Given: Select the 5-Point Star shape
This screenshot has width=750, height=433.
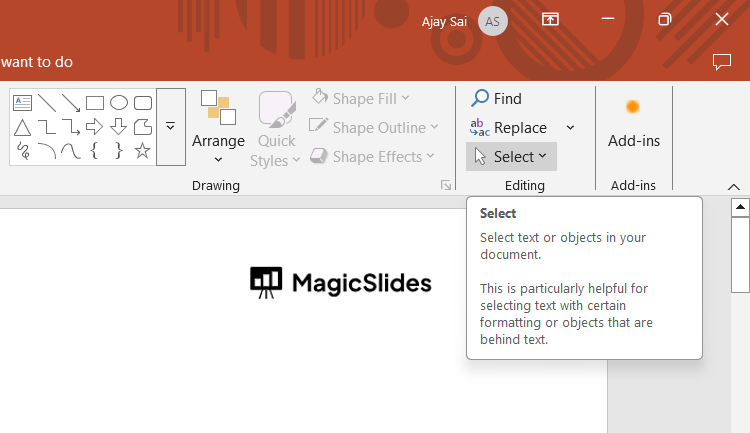Looking at the screenshot, I should click(x=143, y=151).
